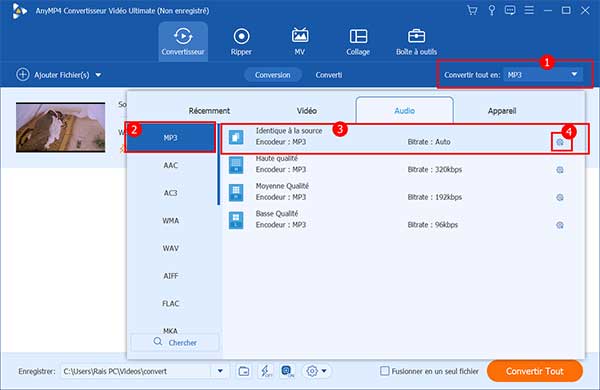Open the preferences gear at bottom bar

[x=312, y=371]
